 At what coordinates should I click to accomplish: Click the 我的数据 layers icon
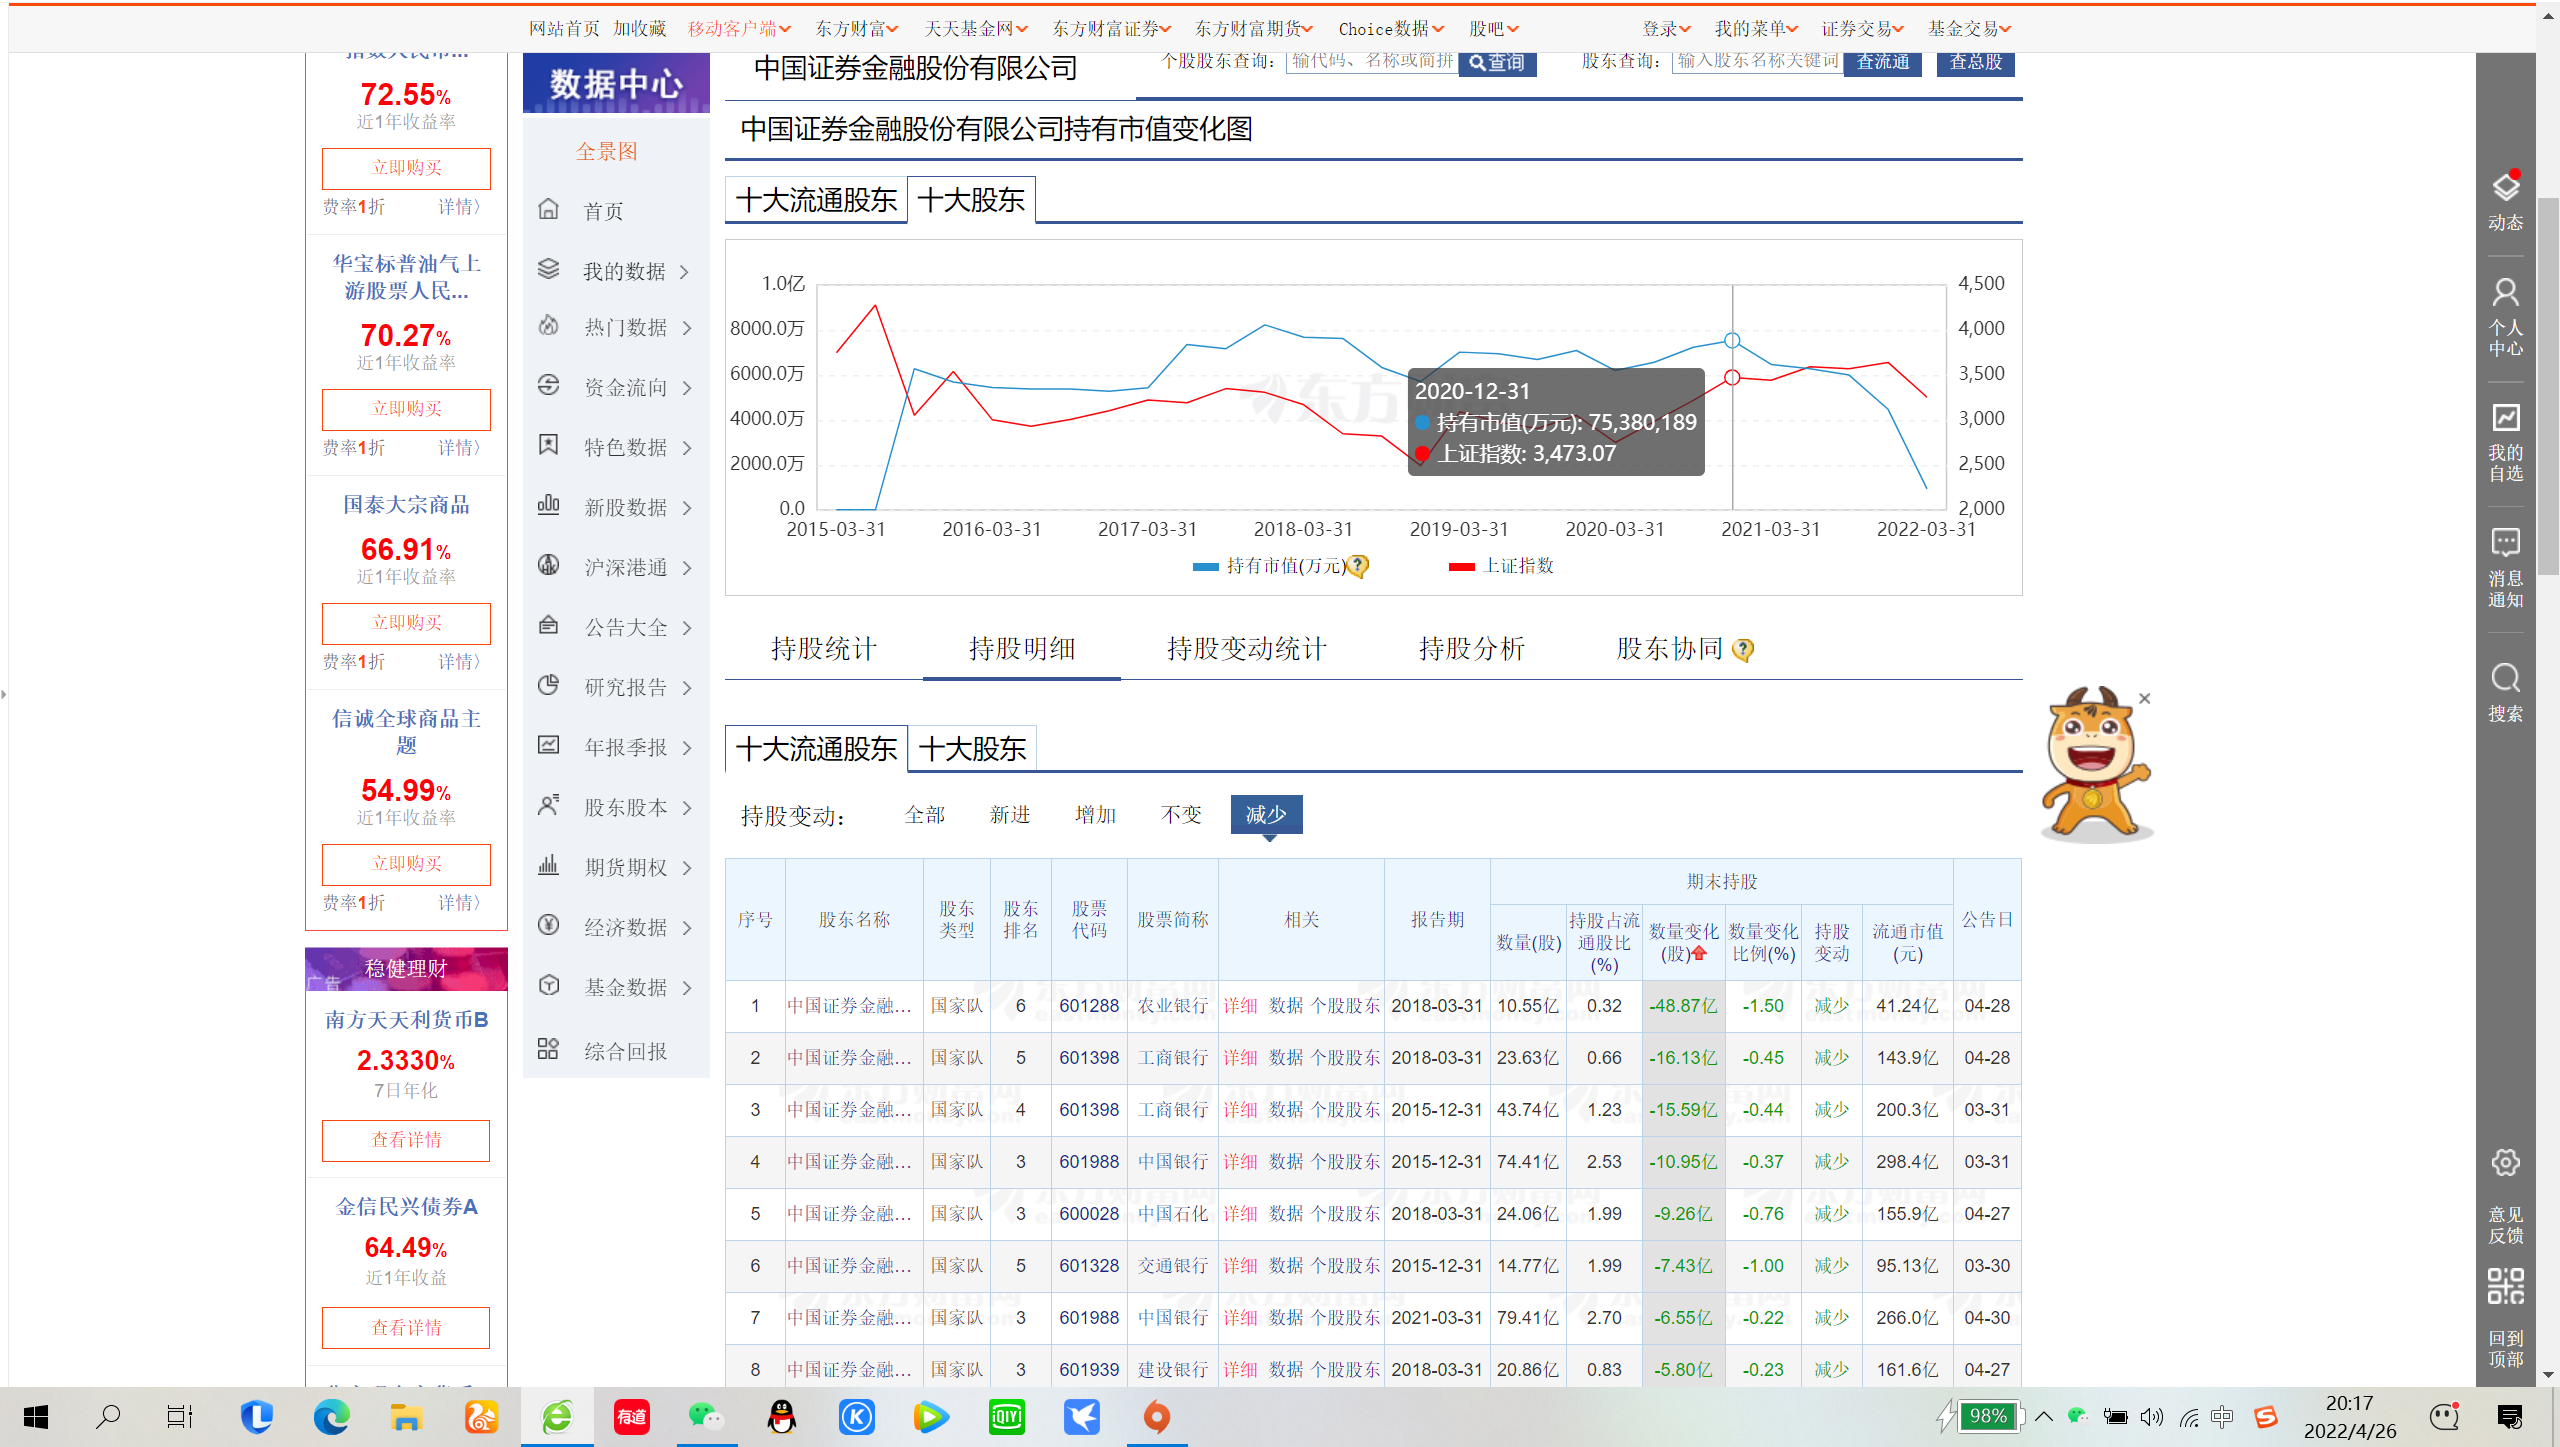click(548, 269)
